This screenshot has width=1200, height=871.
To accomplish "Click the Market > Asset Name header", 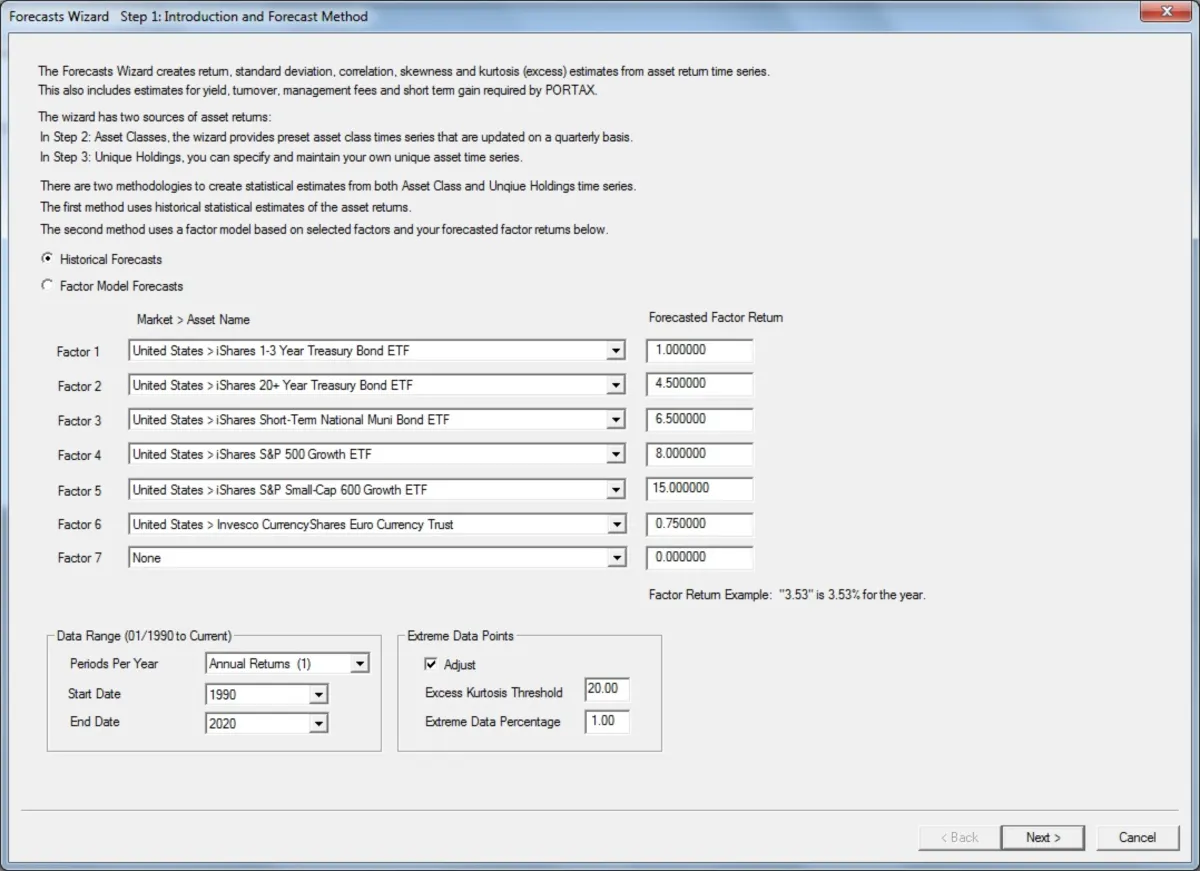I will coord(193,320).
